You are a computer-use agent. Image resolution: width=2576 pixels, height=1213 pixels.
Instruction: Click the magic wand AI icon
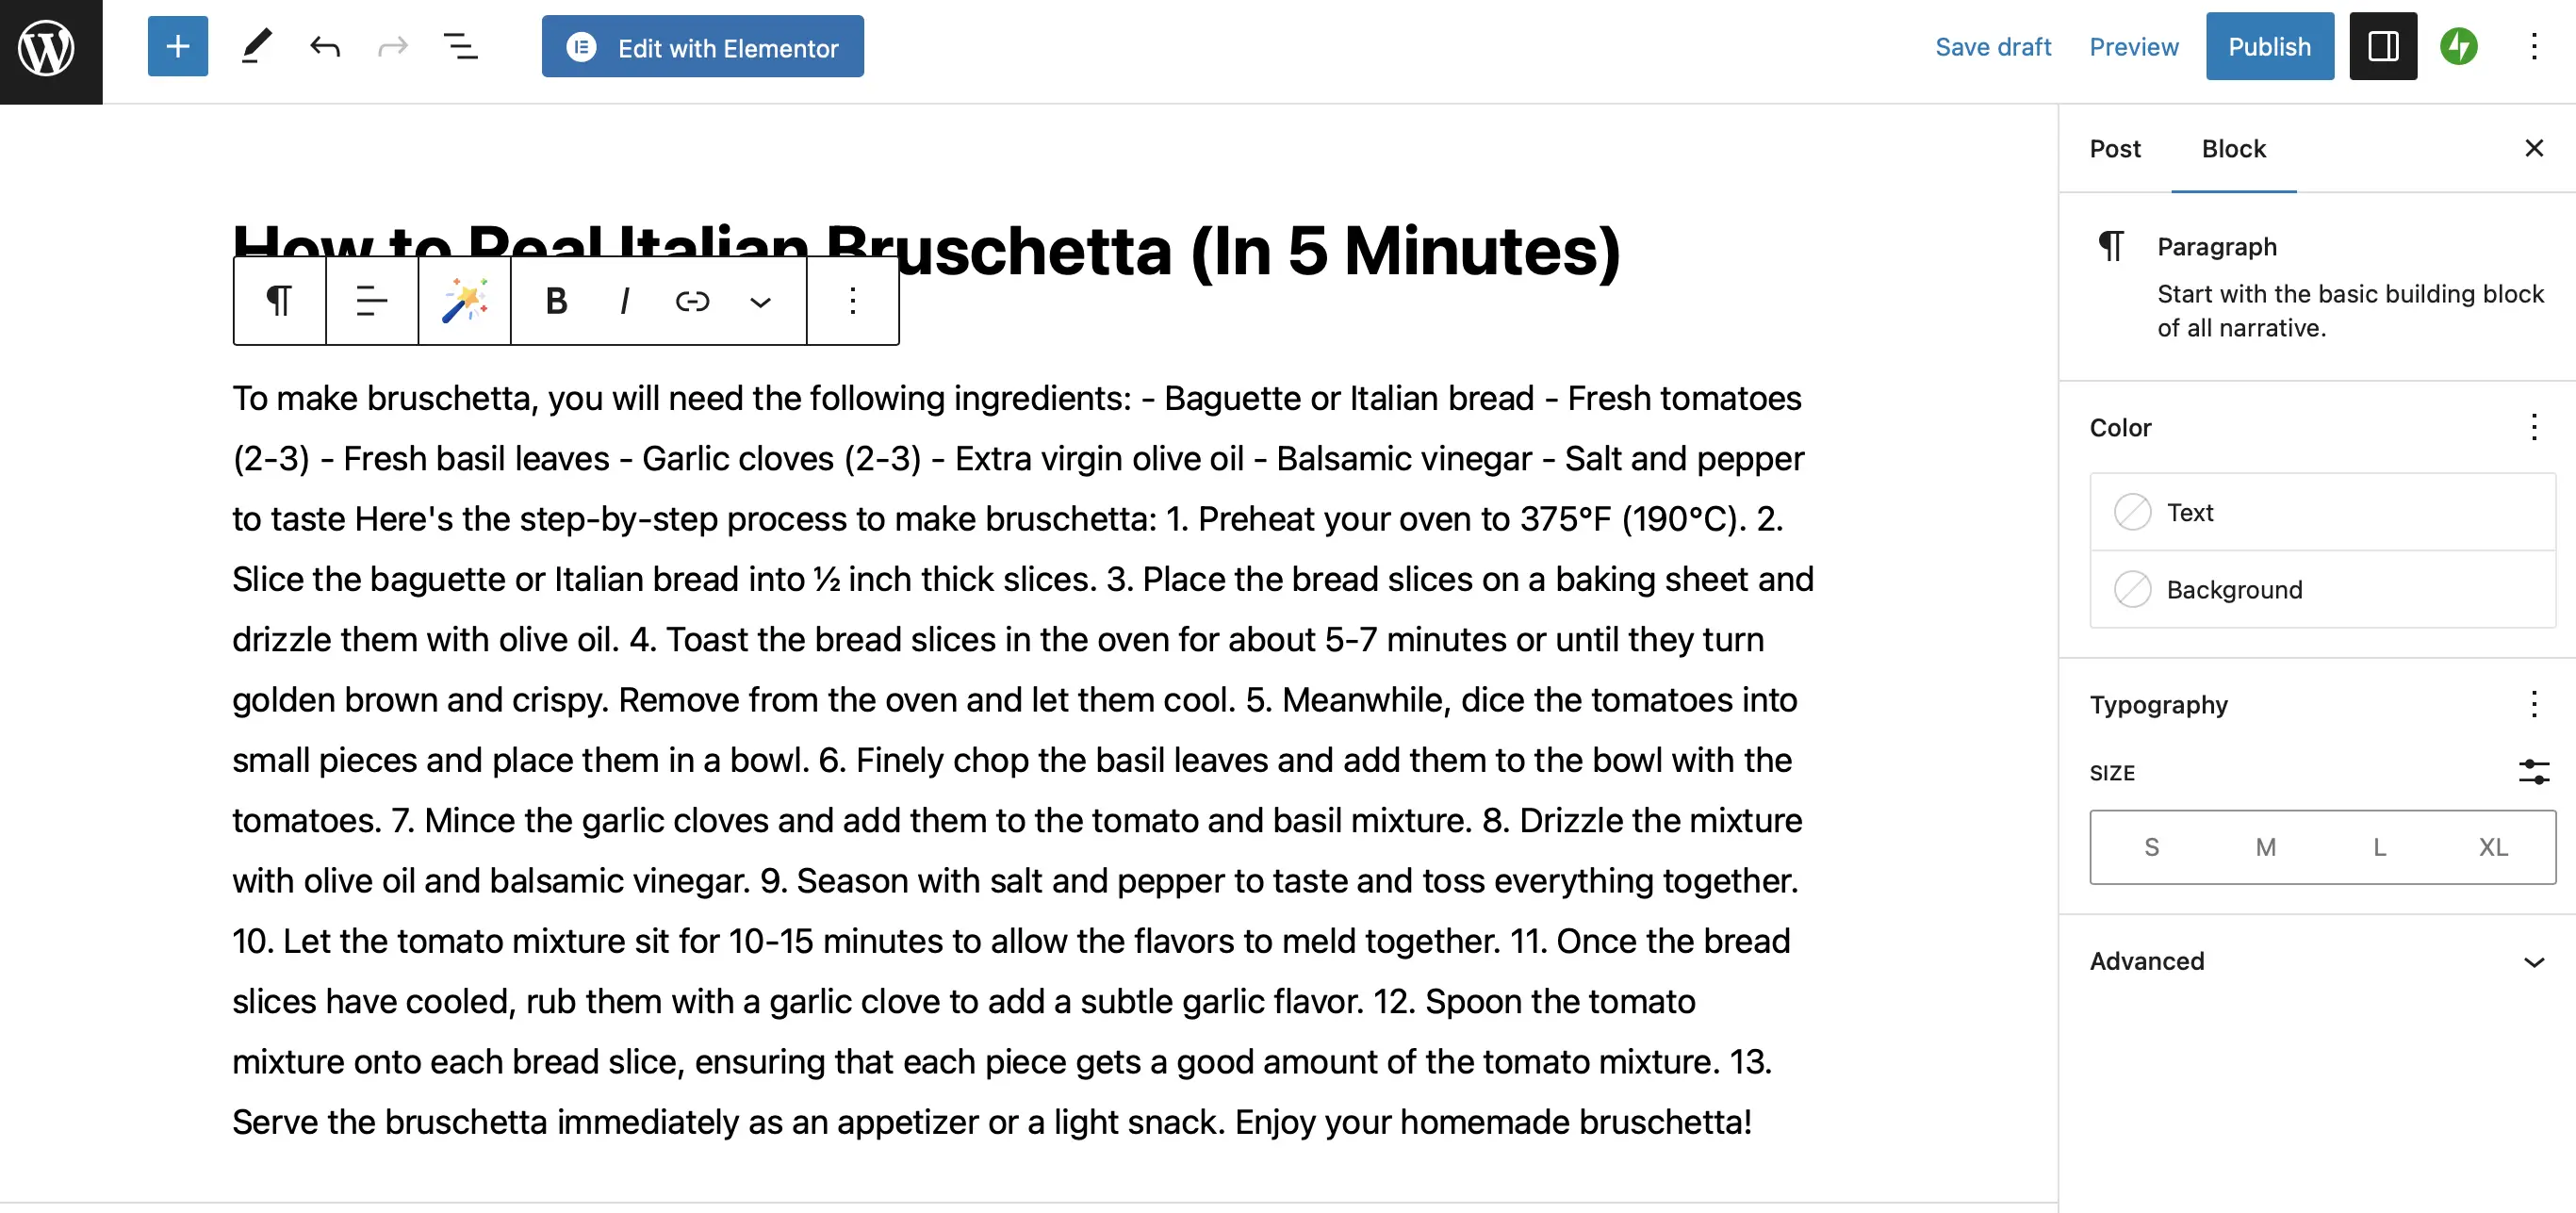coord(465,301)
